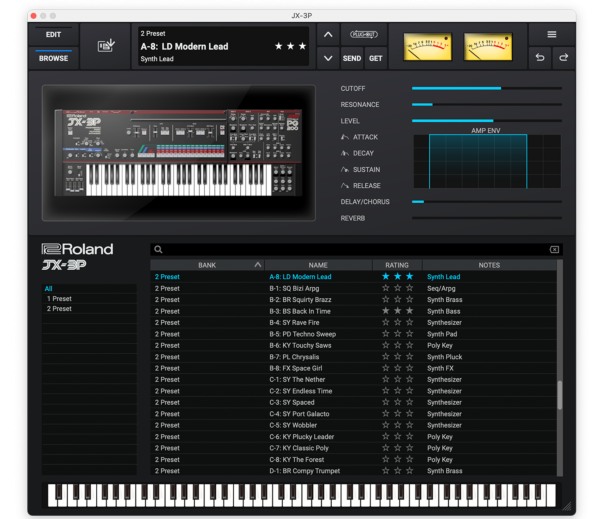The image size is (600, 519).
Task: Play a key on the bottom keyboard
Action: point(302,496)
